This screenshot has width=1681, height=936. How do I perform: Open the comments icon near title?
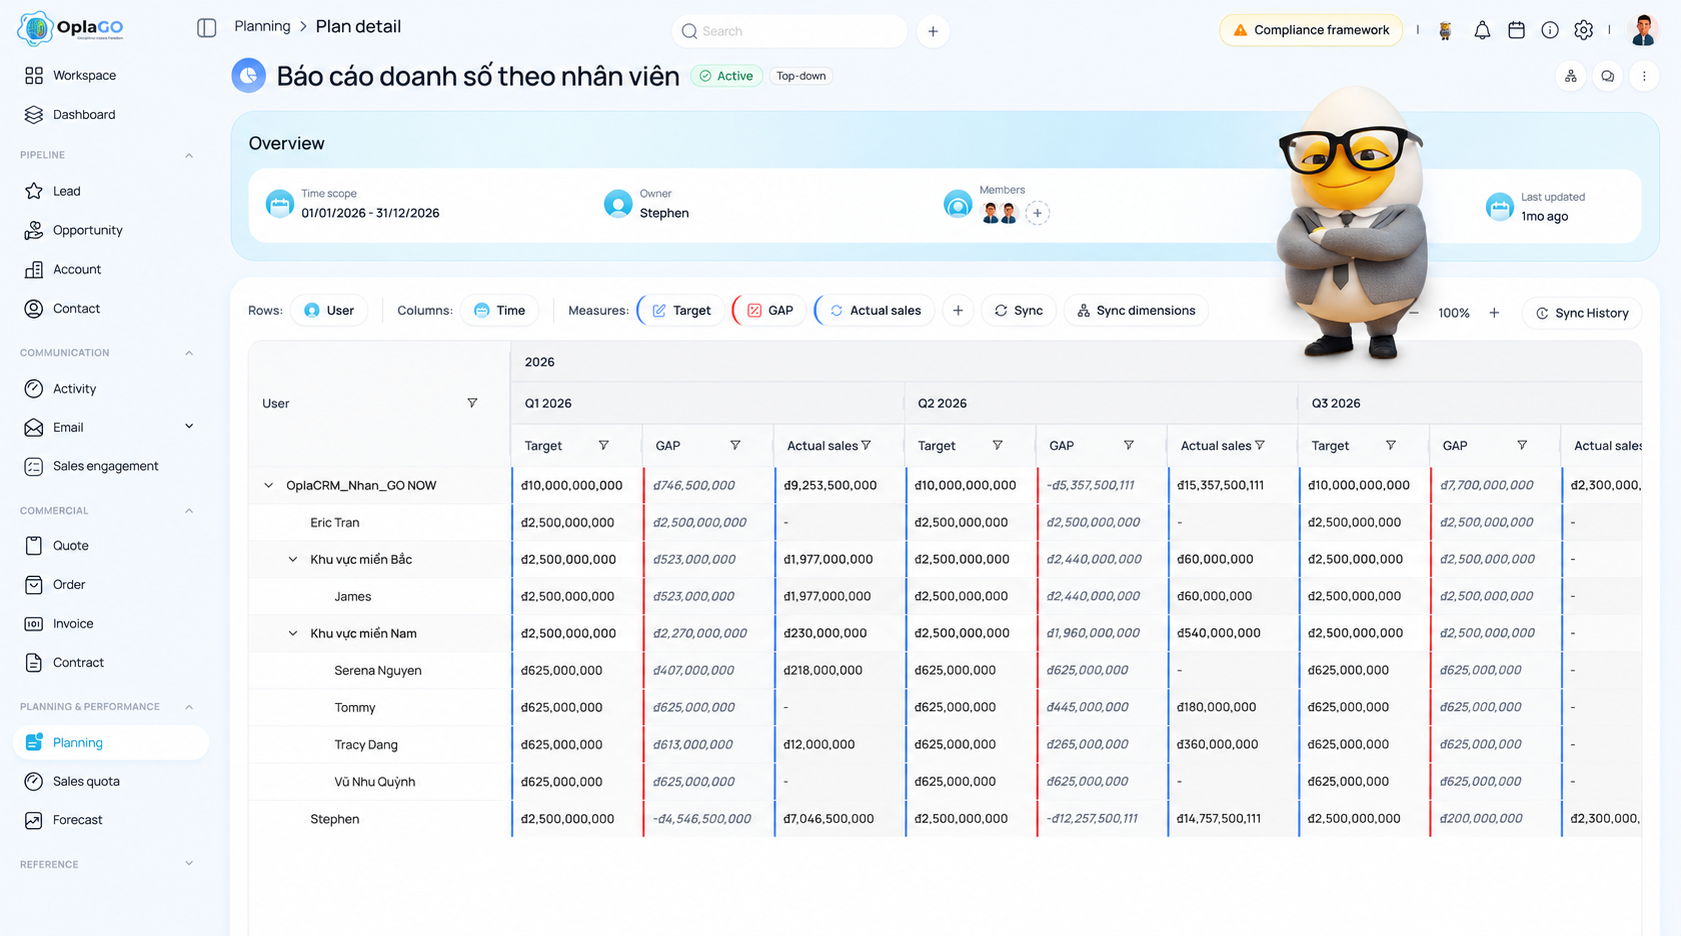1607,76
